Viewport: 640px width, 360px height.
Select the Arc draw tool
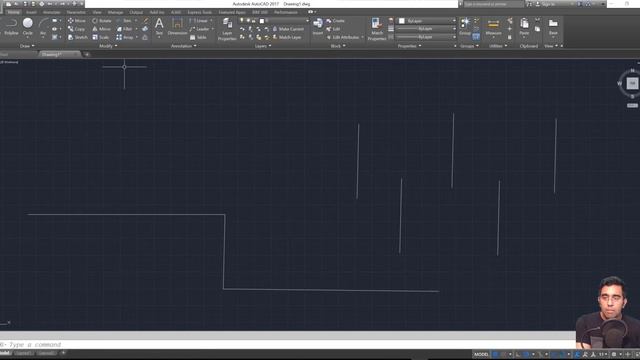tap(43, 27)
